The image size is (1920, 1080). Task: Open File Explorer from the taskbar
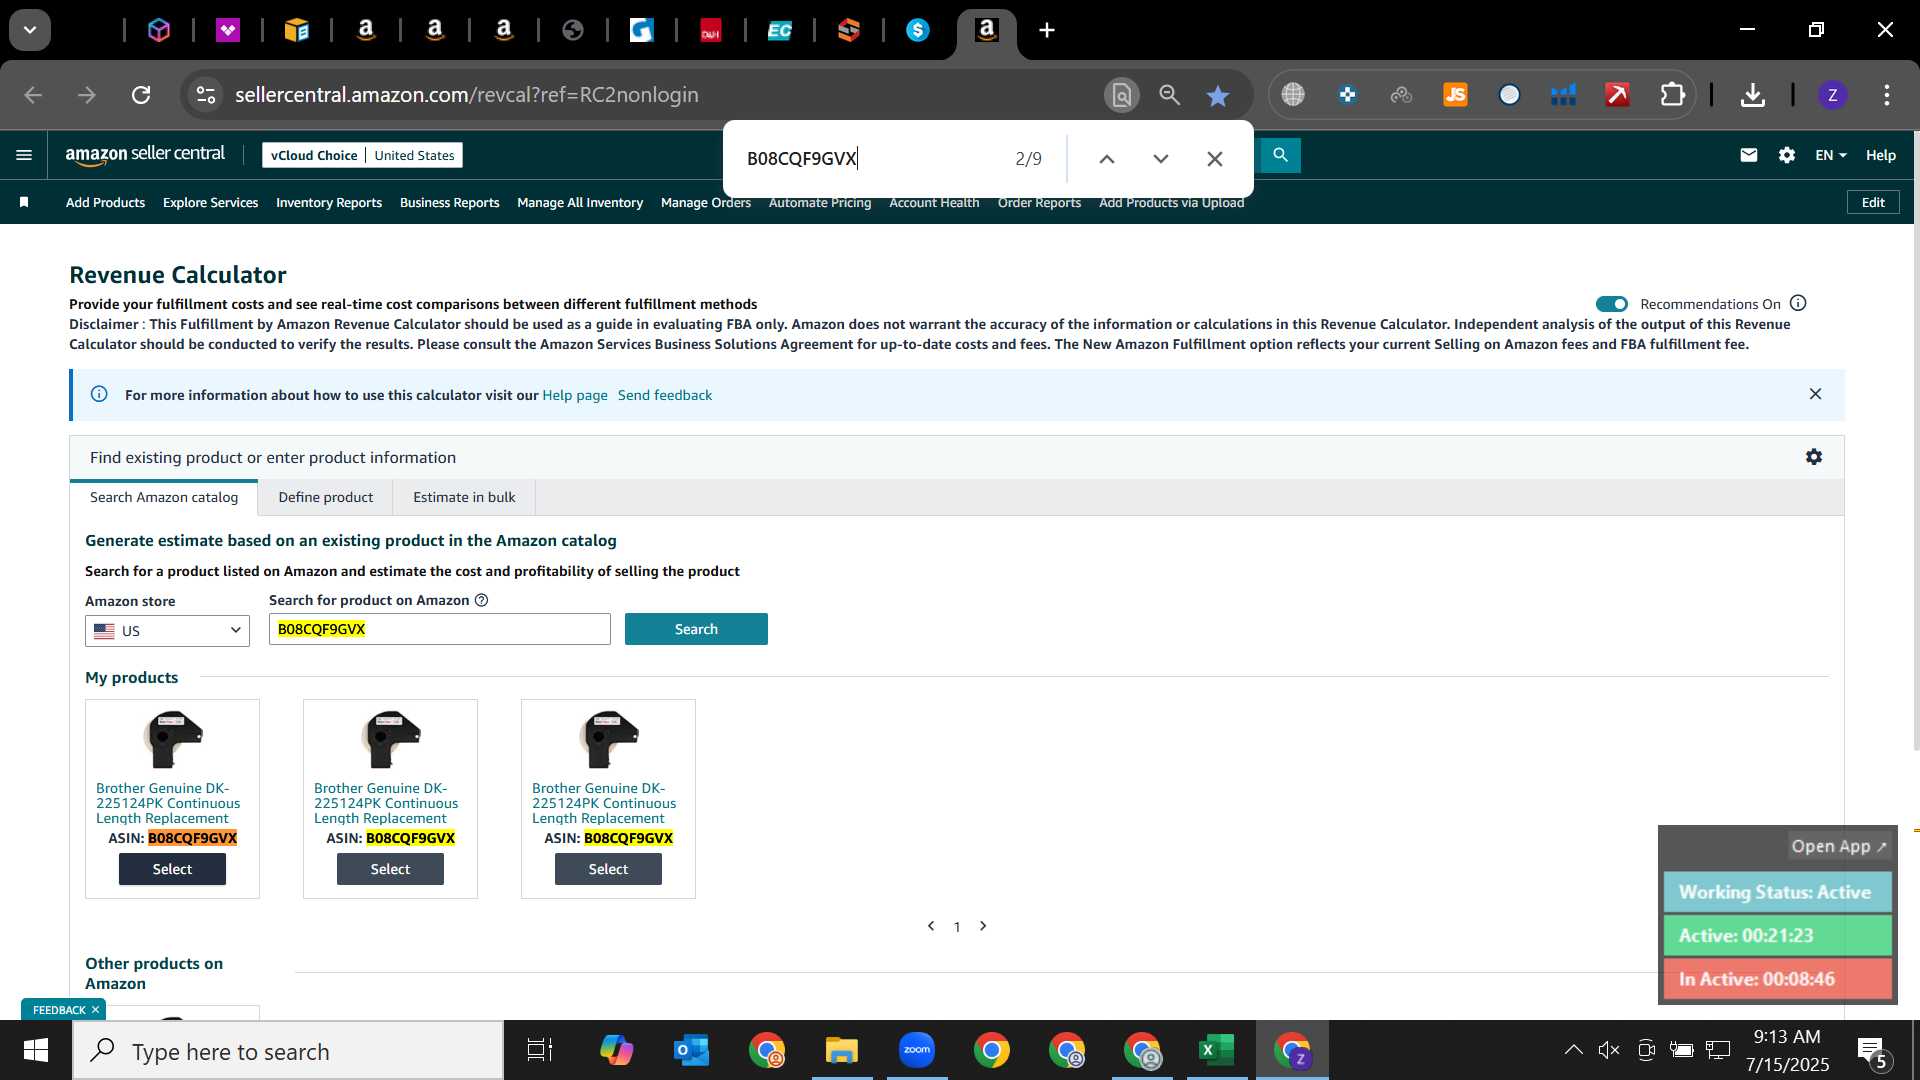coord(841,1051)
